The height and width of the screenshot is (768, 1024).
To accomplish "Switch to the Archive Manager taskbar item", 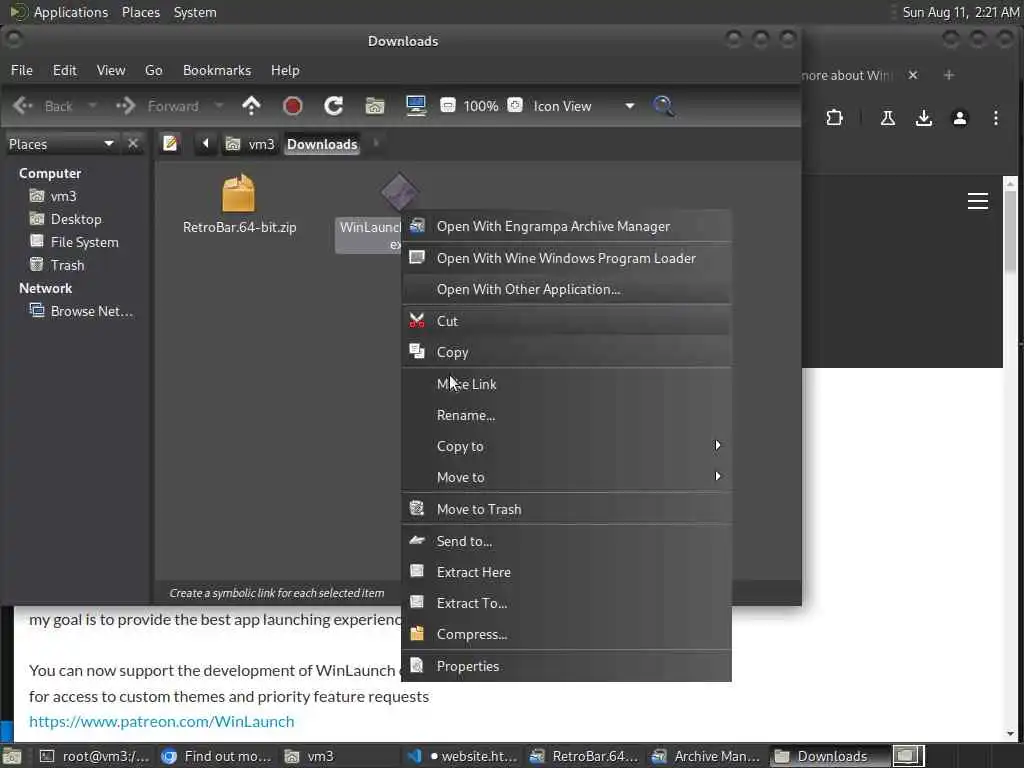I will coord(708,756).
